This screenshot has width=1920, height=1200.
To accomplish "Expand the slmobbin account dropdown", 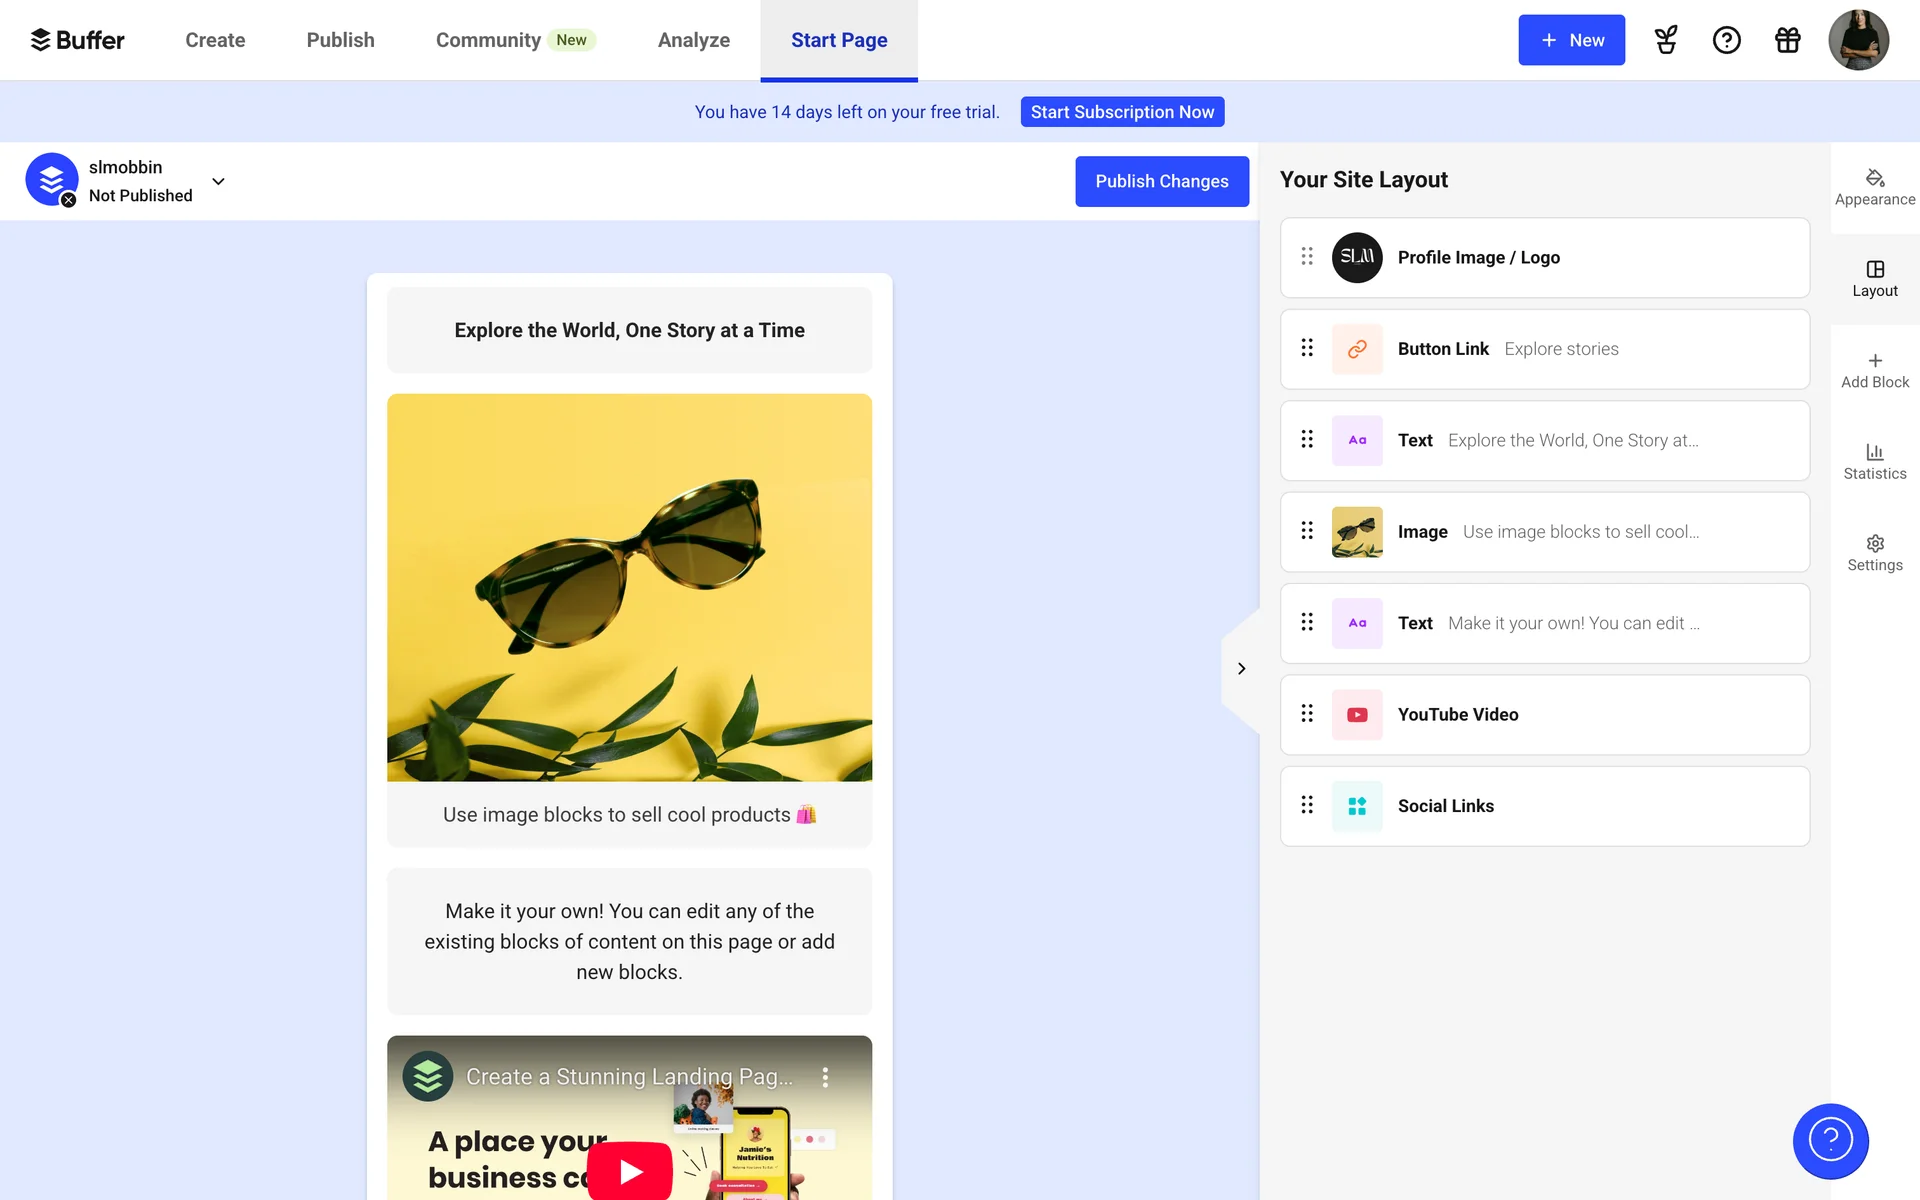I will point(218,181).
